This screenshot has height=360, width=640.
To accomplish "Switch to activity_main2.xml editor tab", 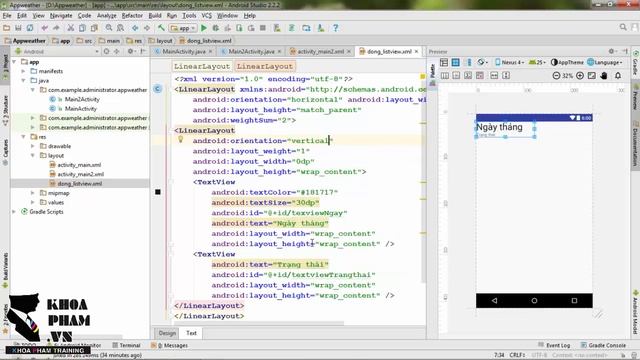I will click(320, 51).
